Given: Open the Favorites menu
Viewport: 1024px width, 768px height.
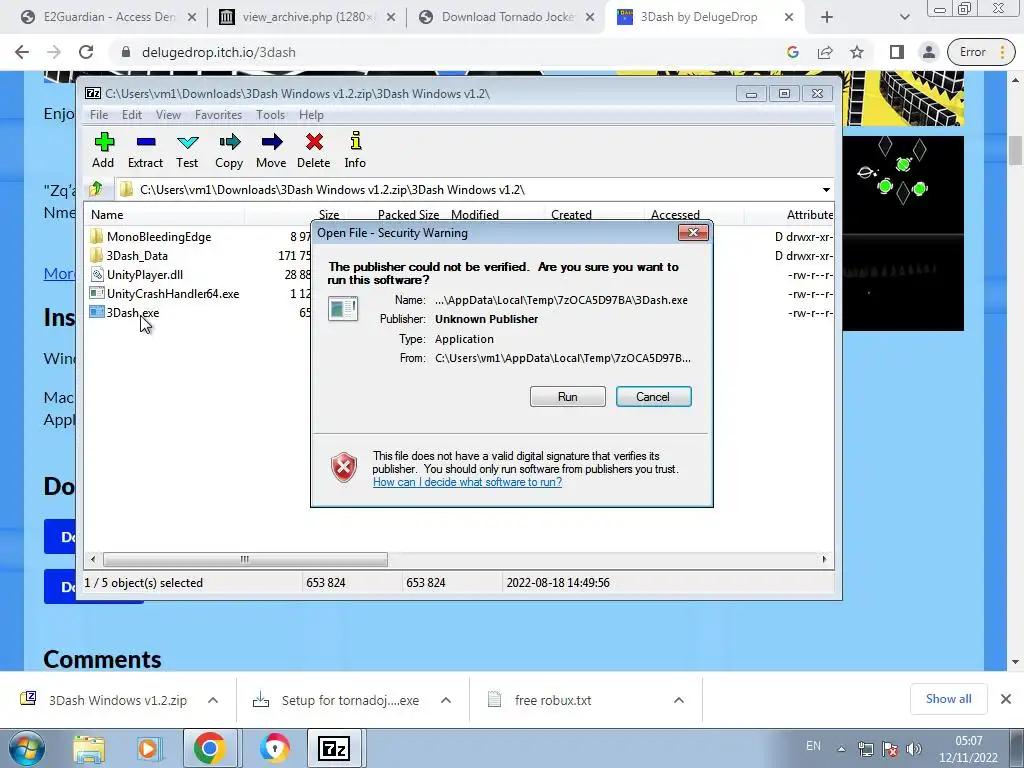Looking at the screenshot, I should [218, 115].
